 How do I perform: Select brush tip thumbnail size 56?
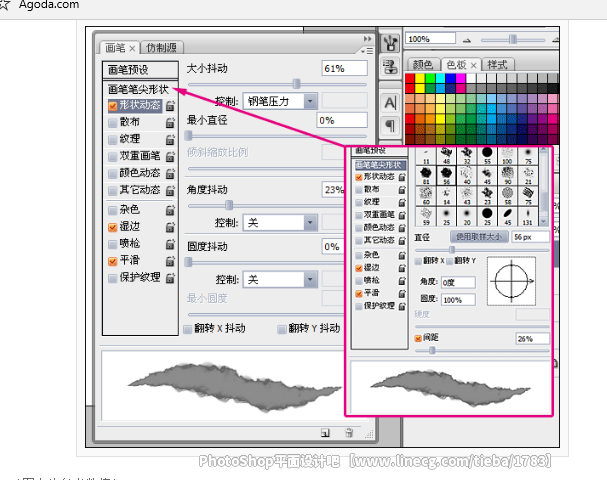pyautogui.click(x=446, y=175)
